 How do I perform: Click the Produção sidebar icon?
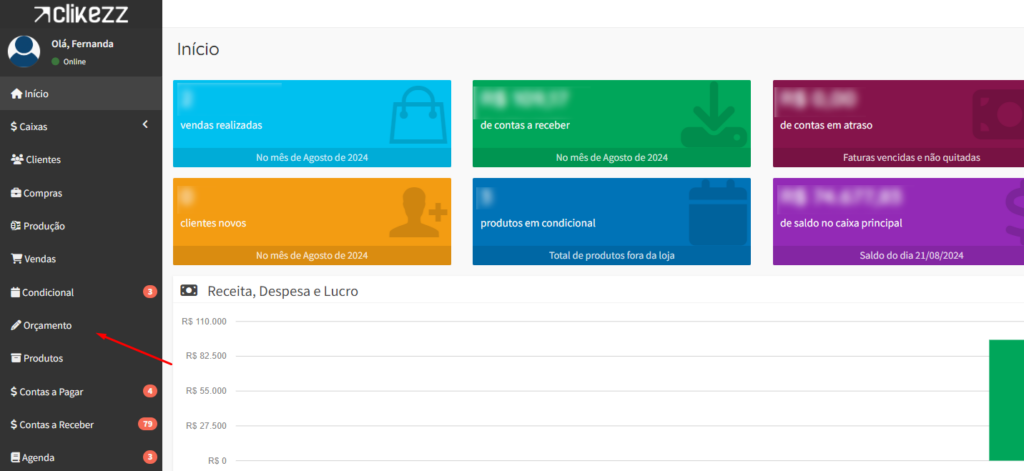coord(16,226)
